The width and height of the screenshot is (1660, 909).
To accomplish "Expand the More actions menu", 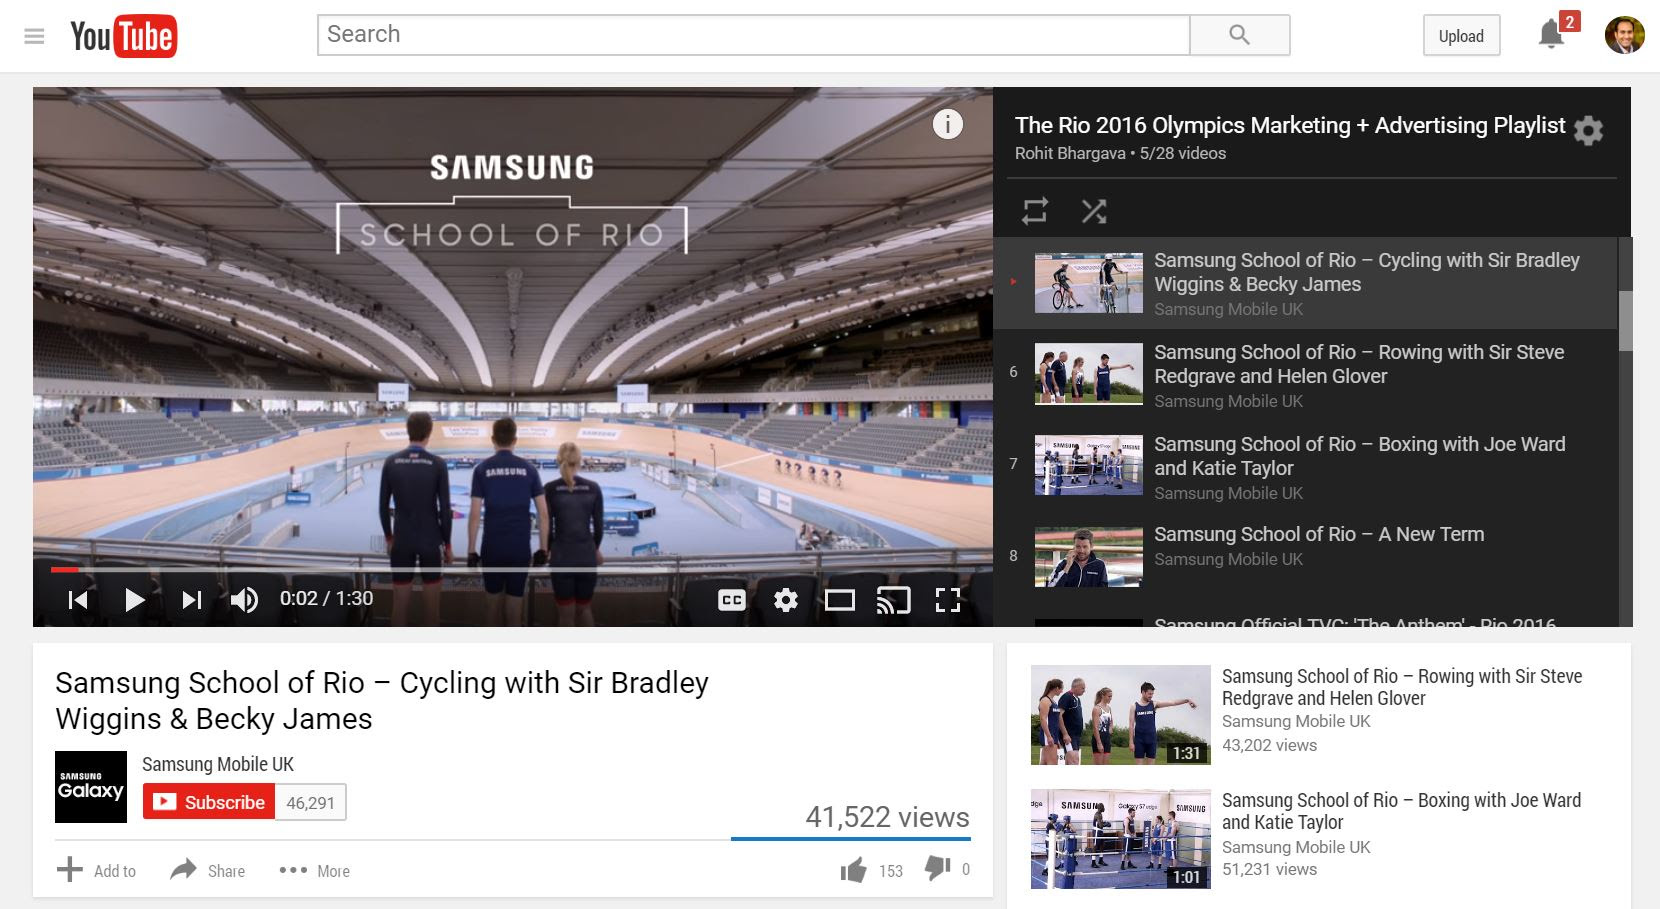I will click(315, 871).
